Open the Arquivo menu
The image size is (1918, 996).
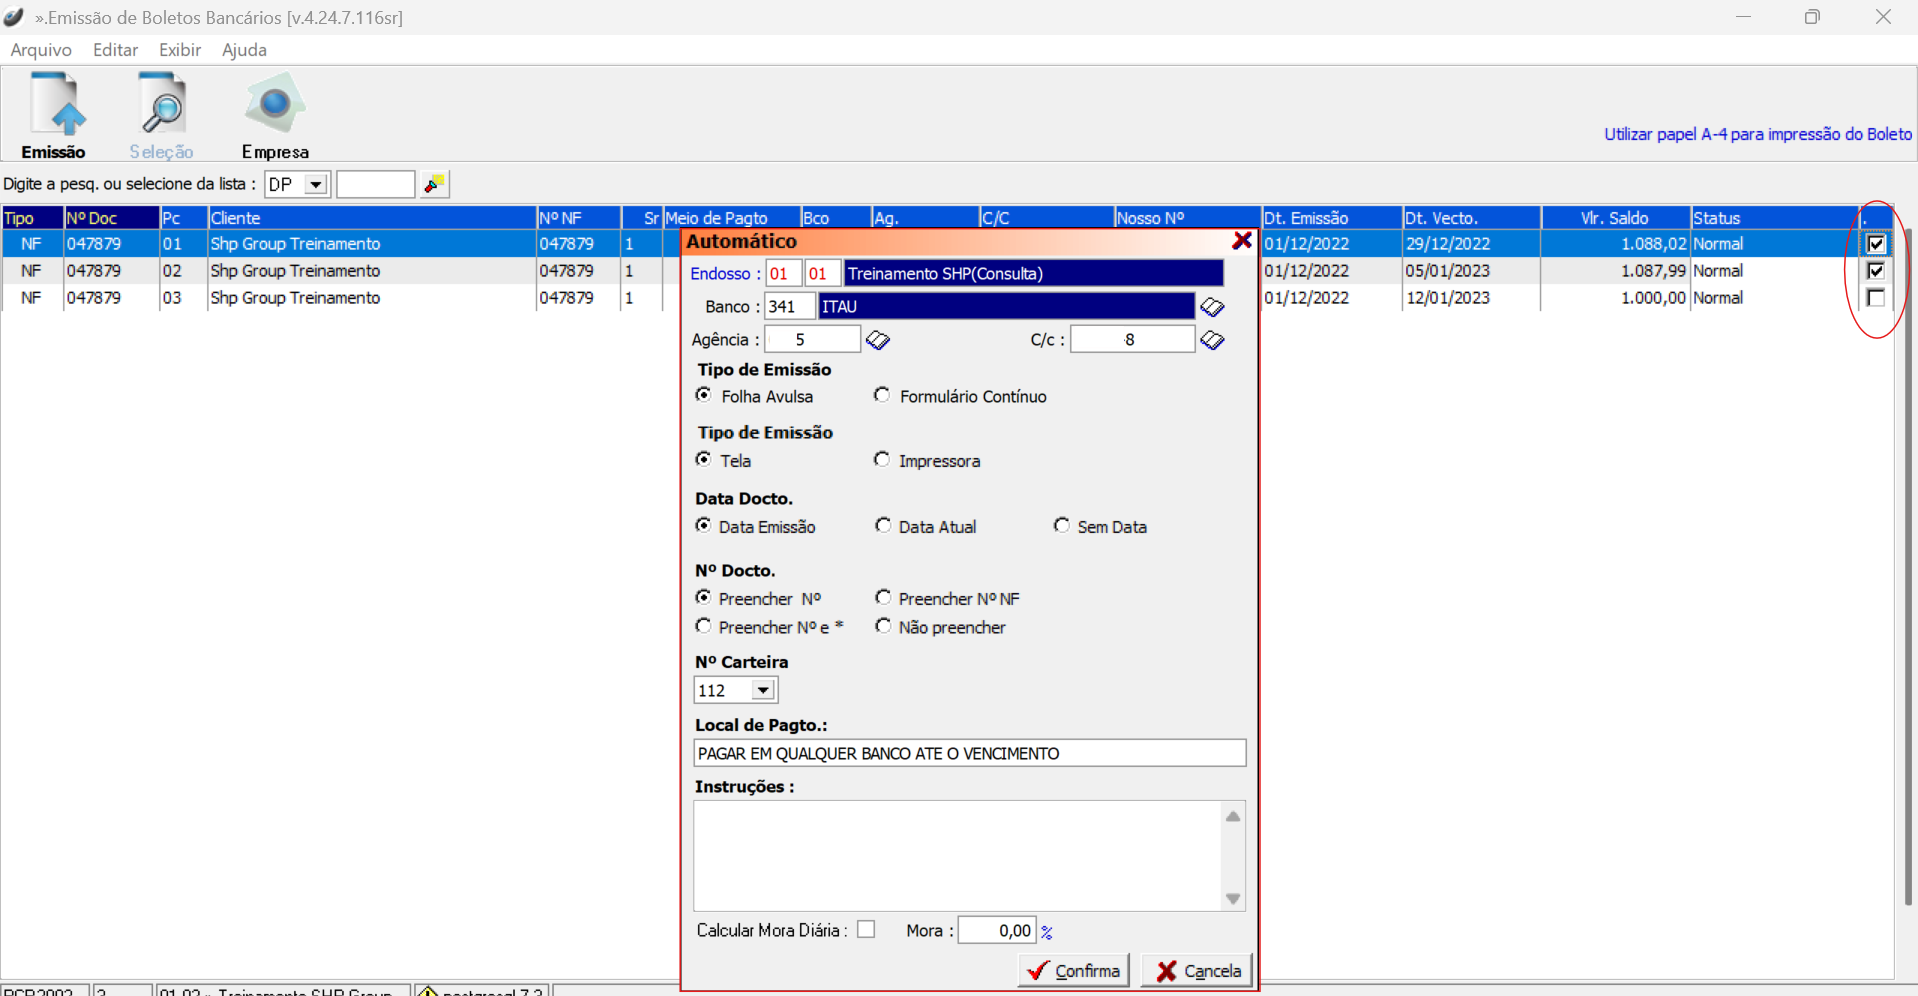(x=41, y=50)
